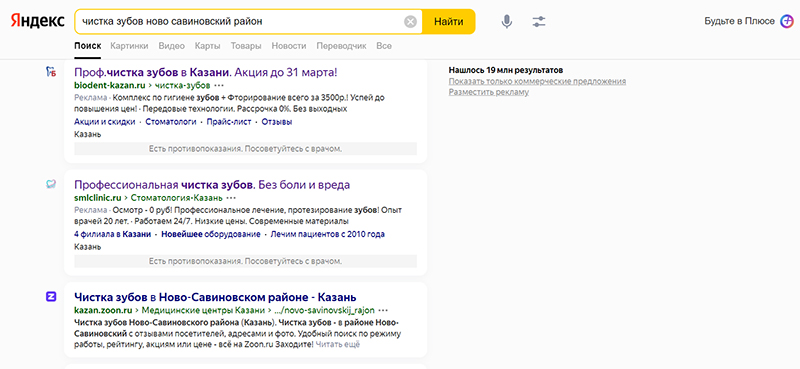Open the Переводчик tab
800x369 pixels.
click(x=341, y=46)
